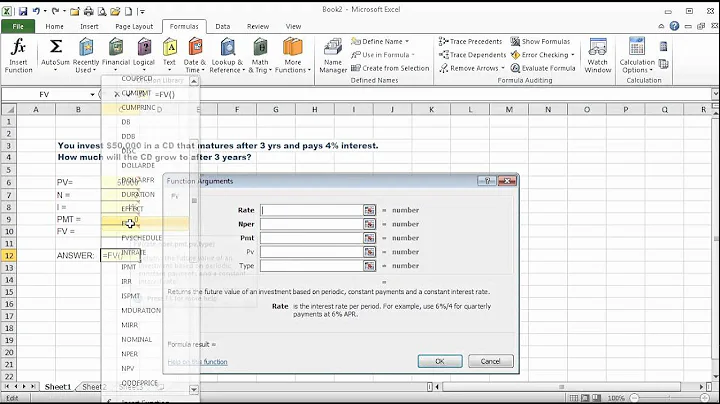Open the File tab
Screen dimensions: 720x404
pyautogui.click(x=18, y=26)
